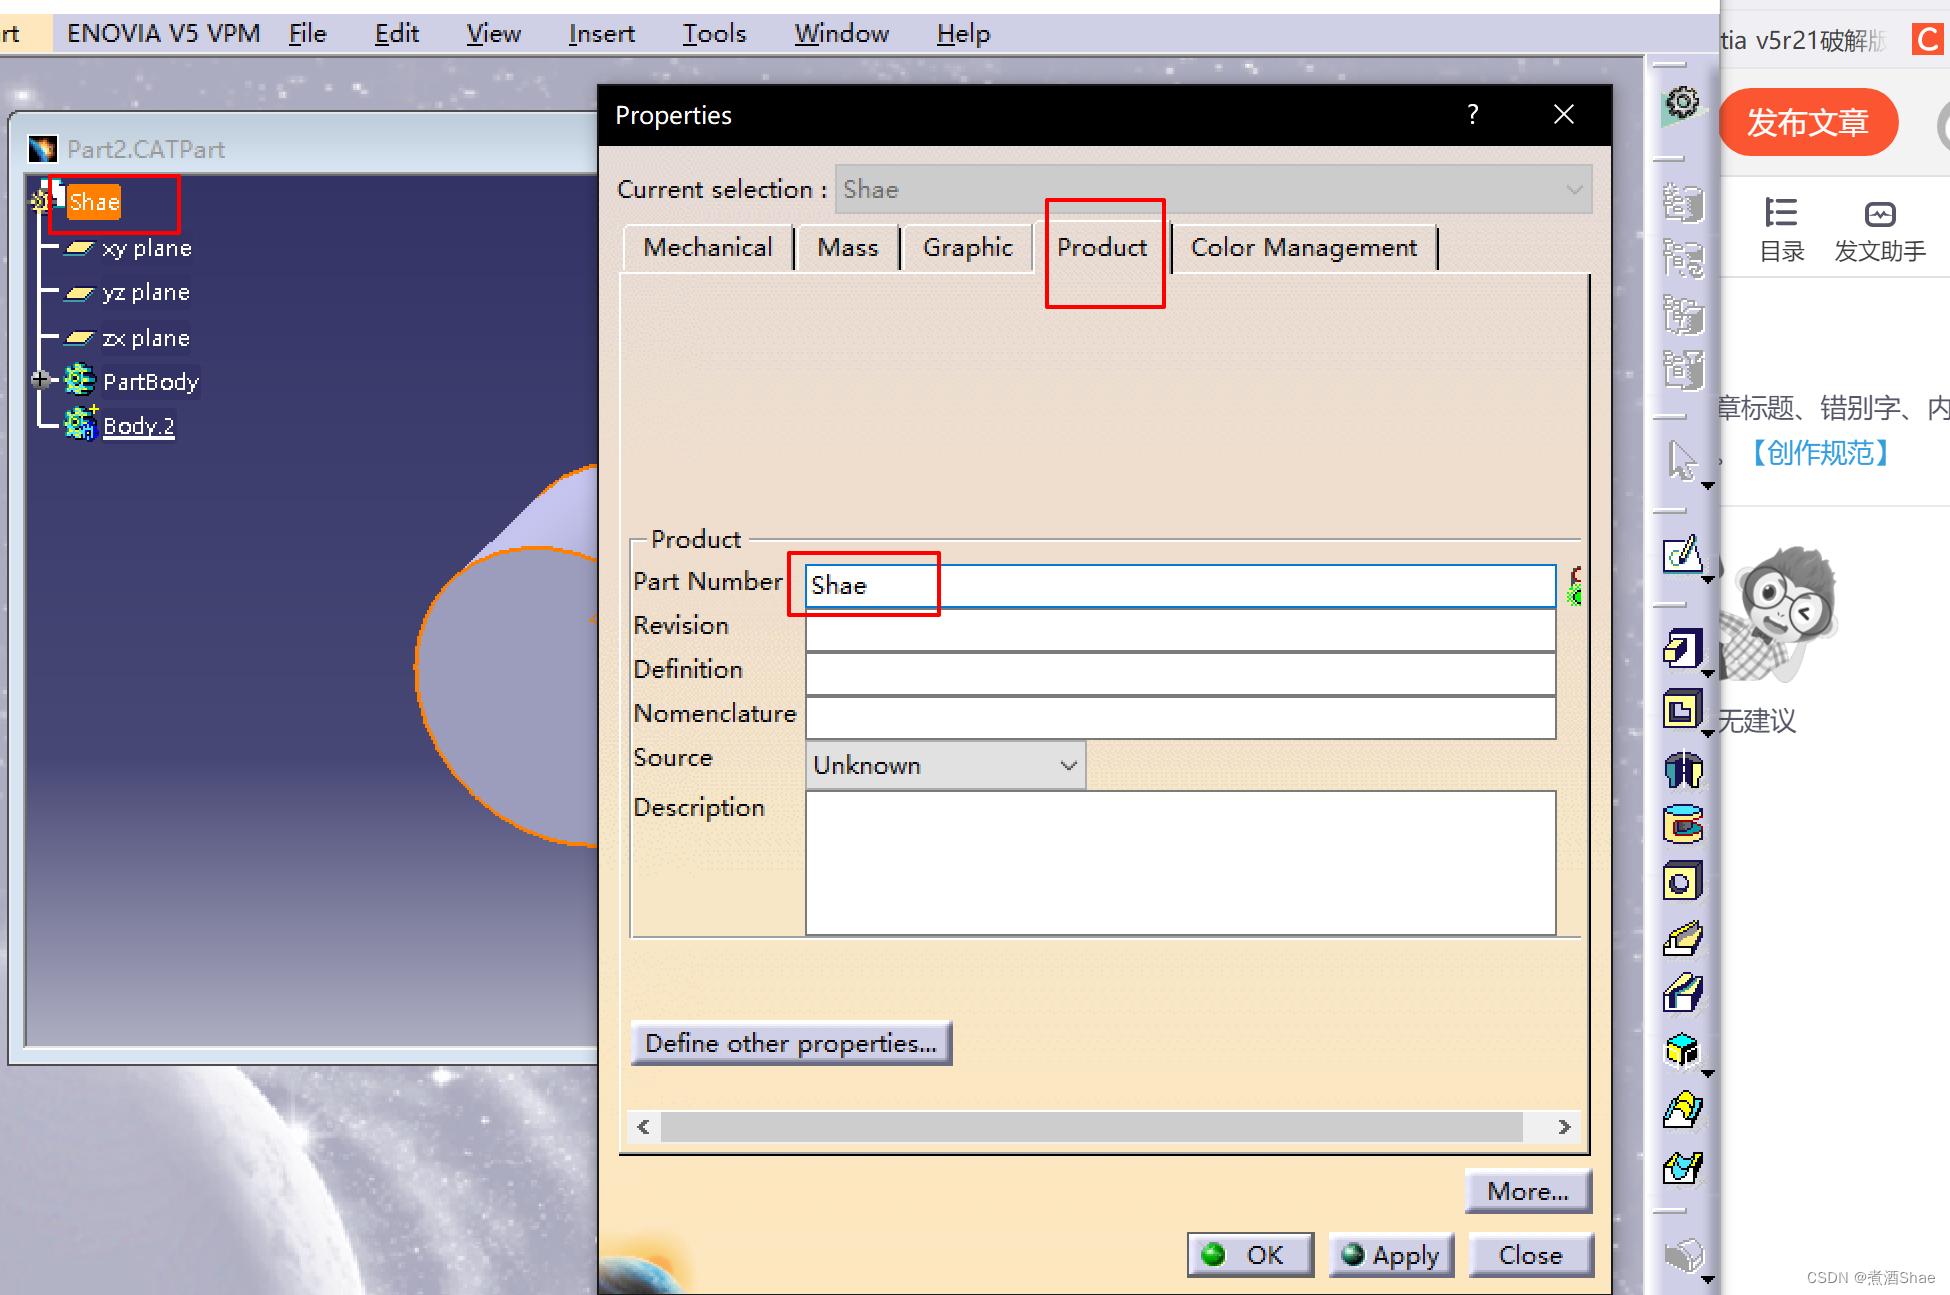Switch to the Graphic tab
The image size is (1950, 1295).
(x=968, y=248)
